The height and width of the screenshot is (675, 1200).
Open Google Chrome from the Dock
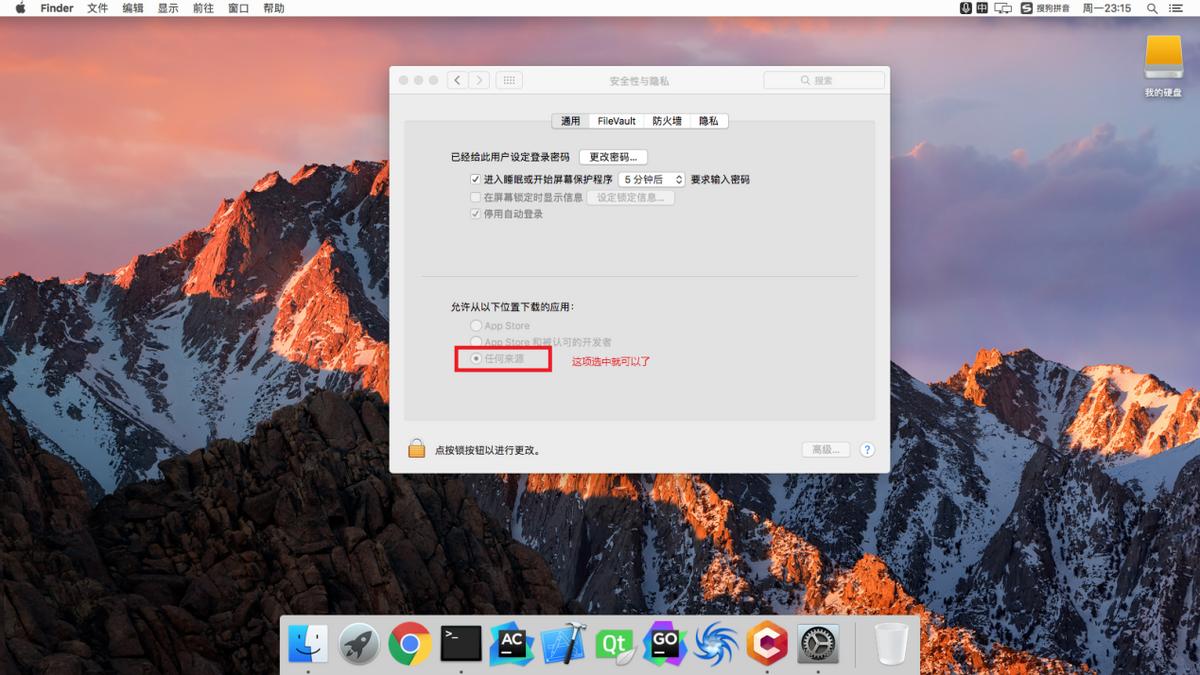[x=409, y=645]
